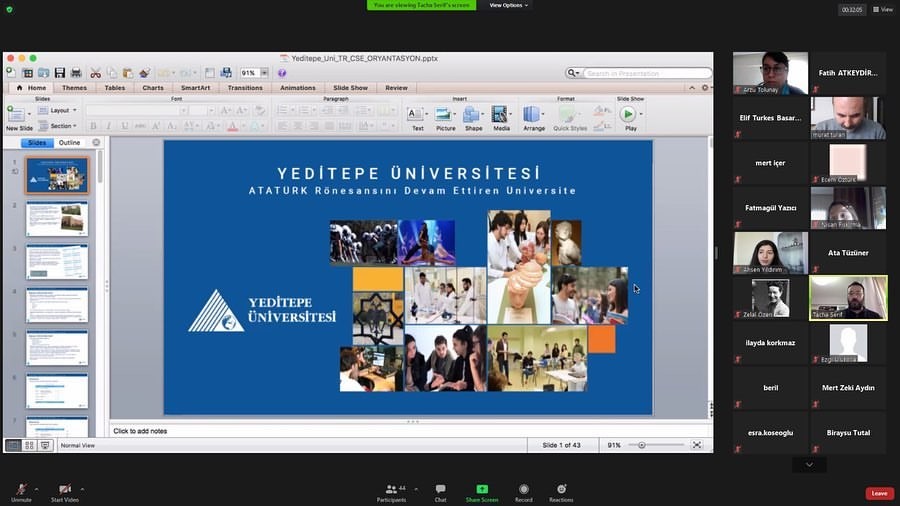This screenshot has width=900, height=506.
Task: Click the Print icon in PowerPoint toolbar
Action: click(76, 73)
